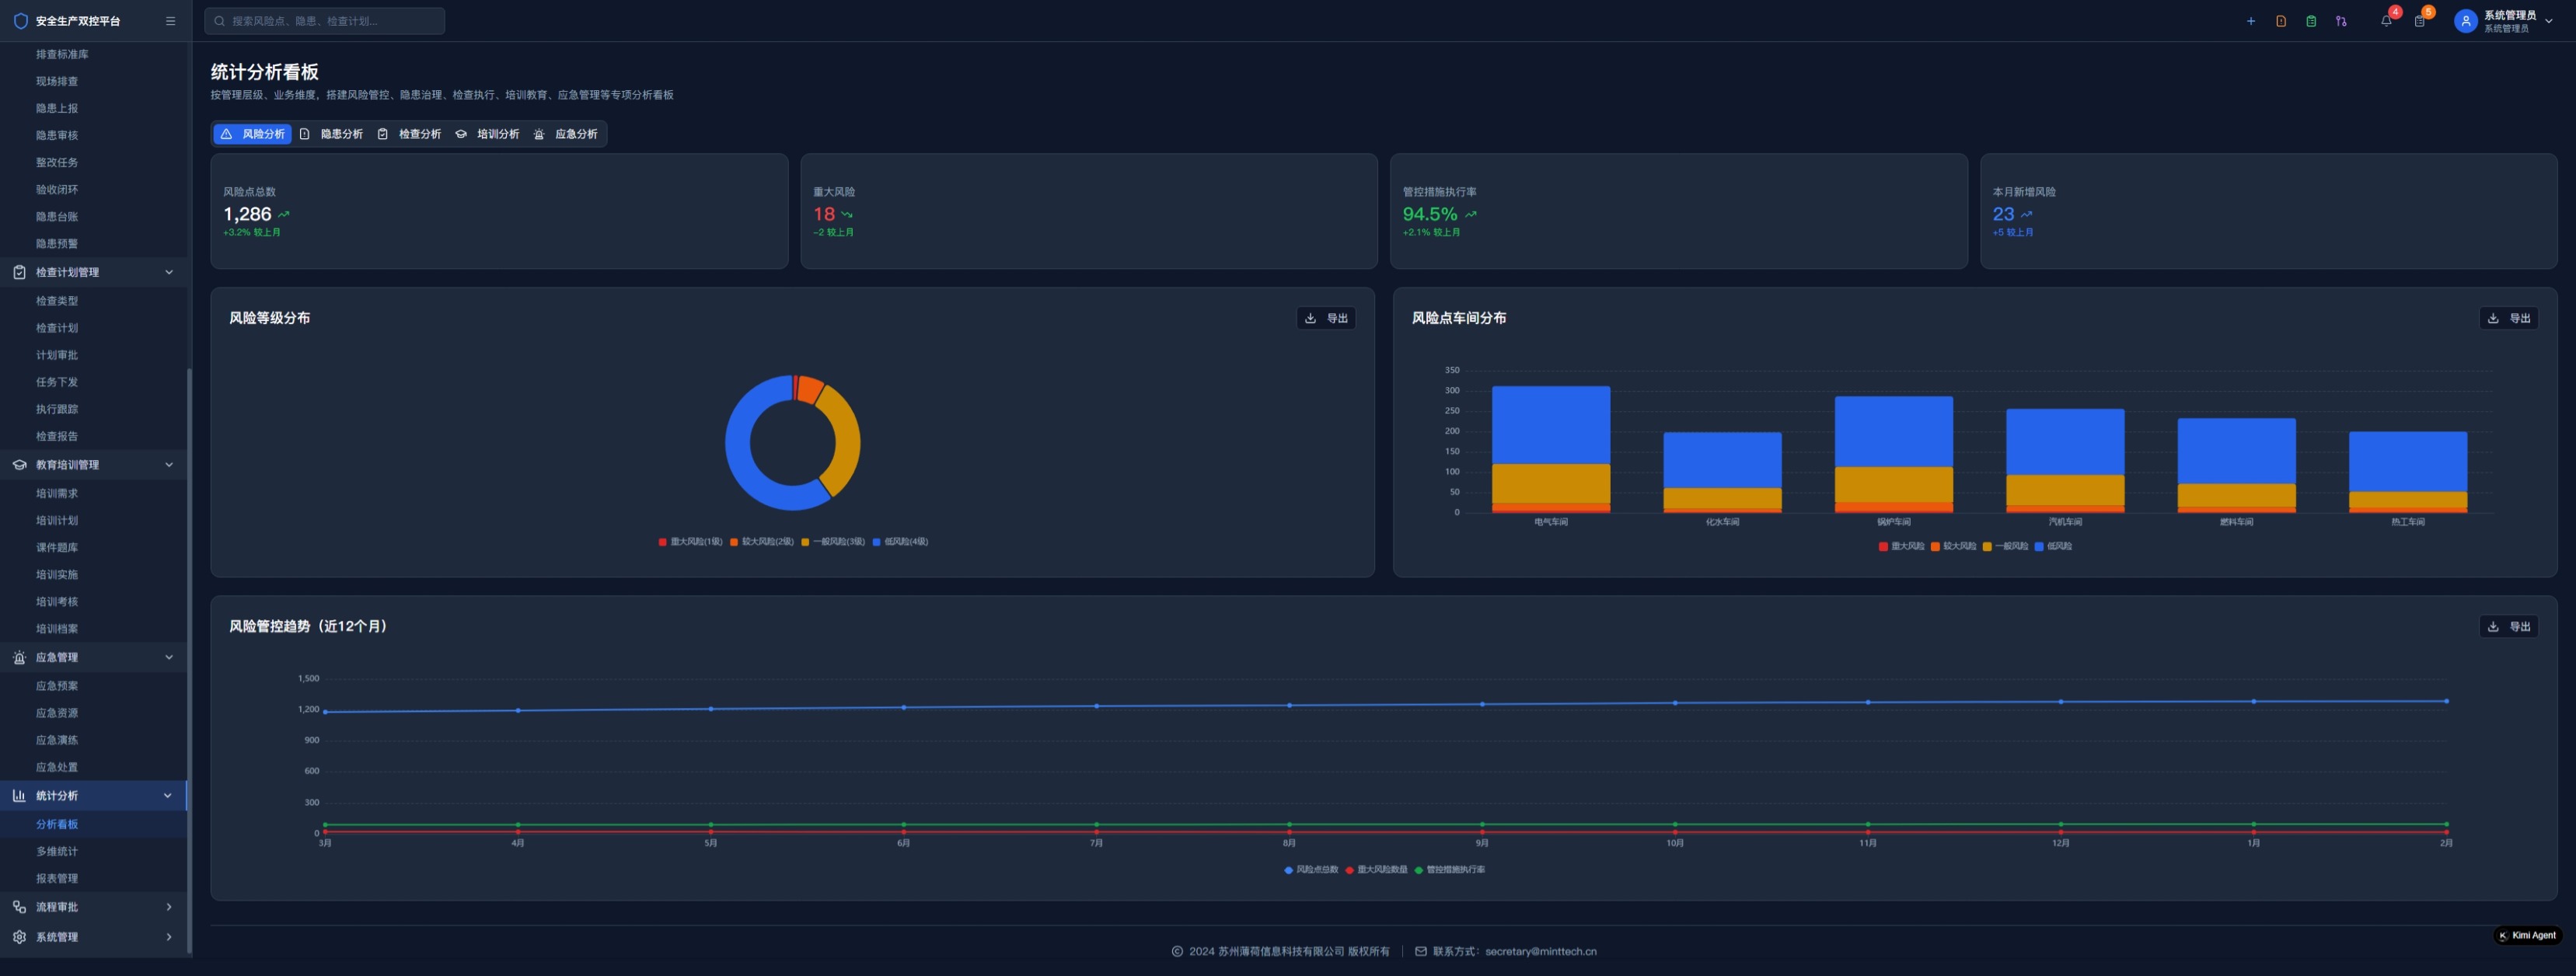Collapse the 检查计划管理 sidebar group

[x=168, y=272]
